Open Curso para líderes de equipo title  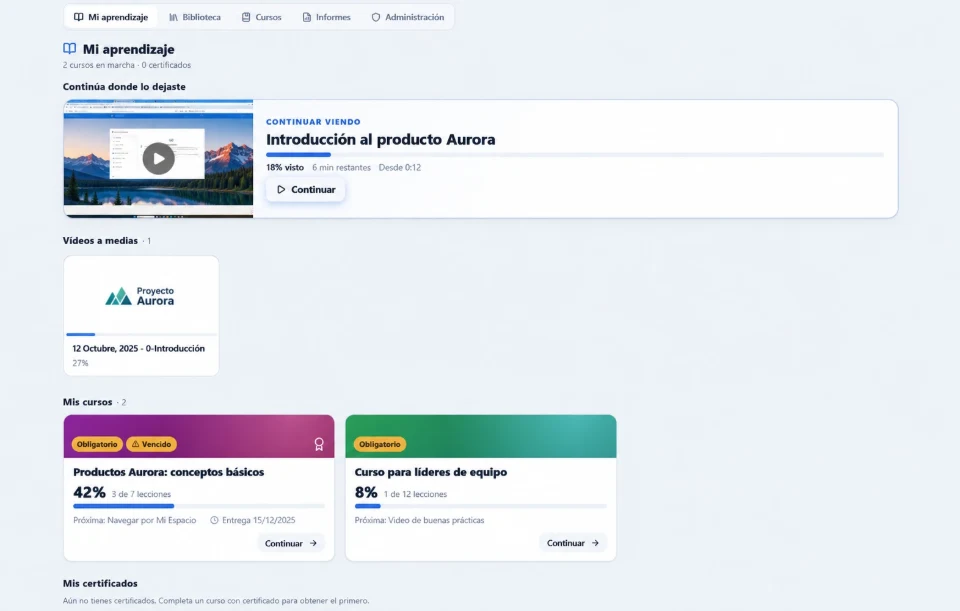(x=430, y=472)
